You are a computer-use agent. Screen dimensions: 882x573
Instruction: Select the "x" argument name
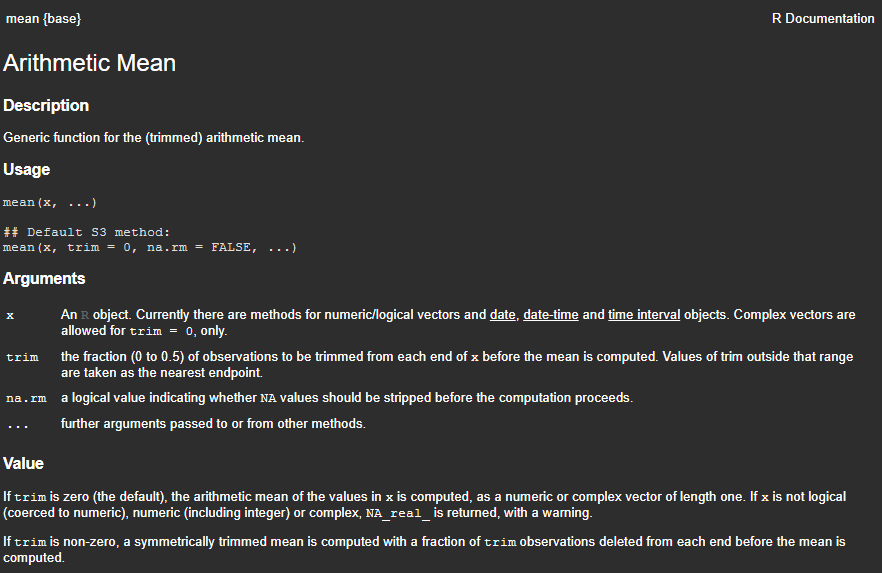coord(10,315)
